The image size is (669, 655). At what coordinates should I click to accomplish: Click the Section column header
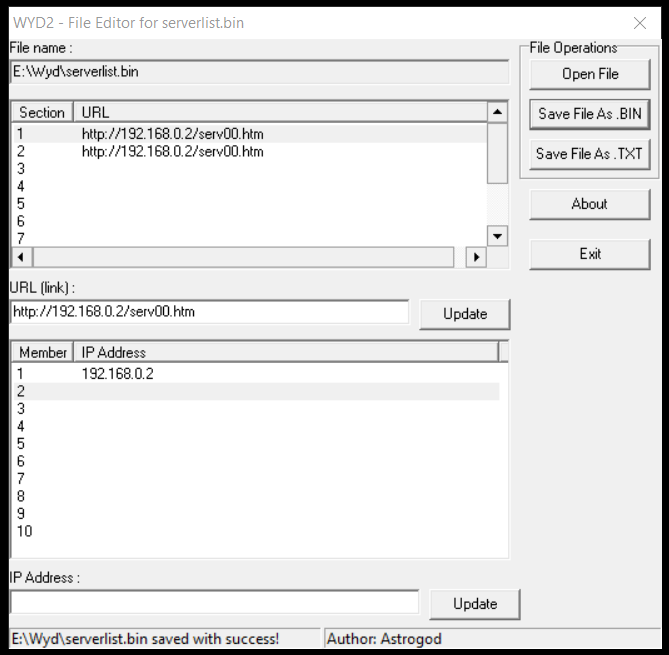tap(42, 113)
